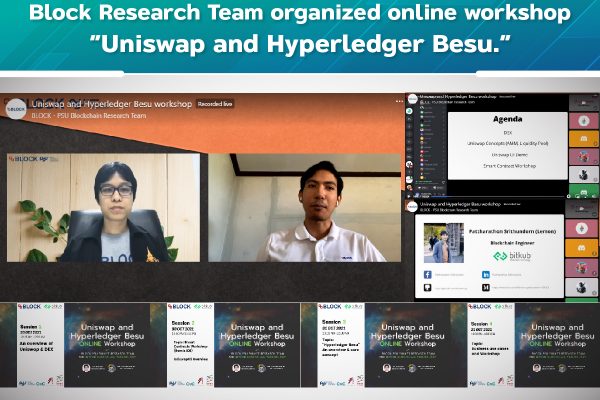Click the An overview of Uniswap & DEX text
The image size is (600, 400).
pos(36,346)
